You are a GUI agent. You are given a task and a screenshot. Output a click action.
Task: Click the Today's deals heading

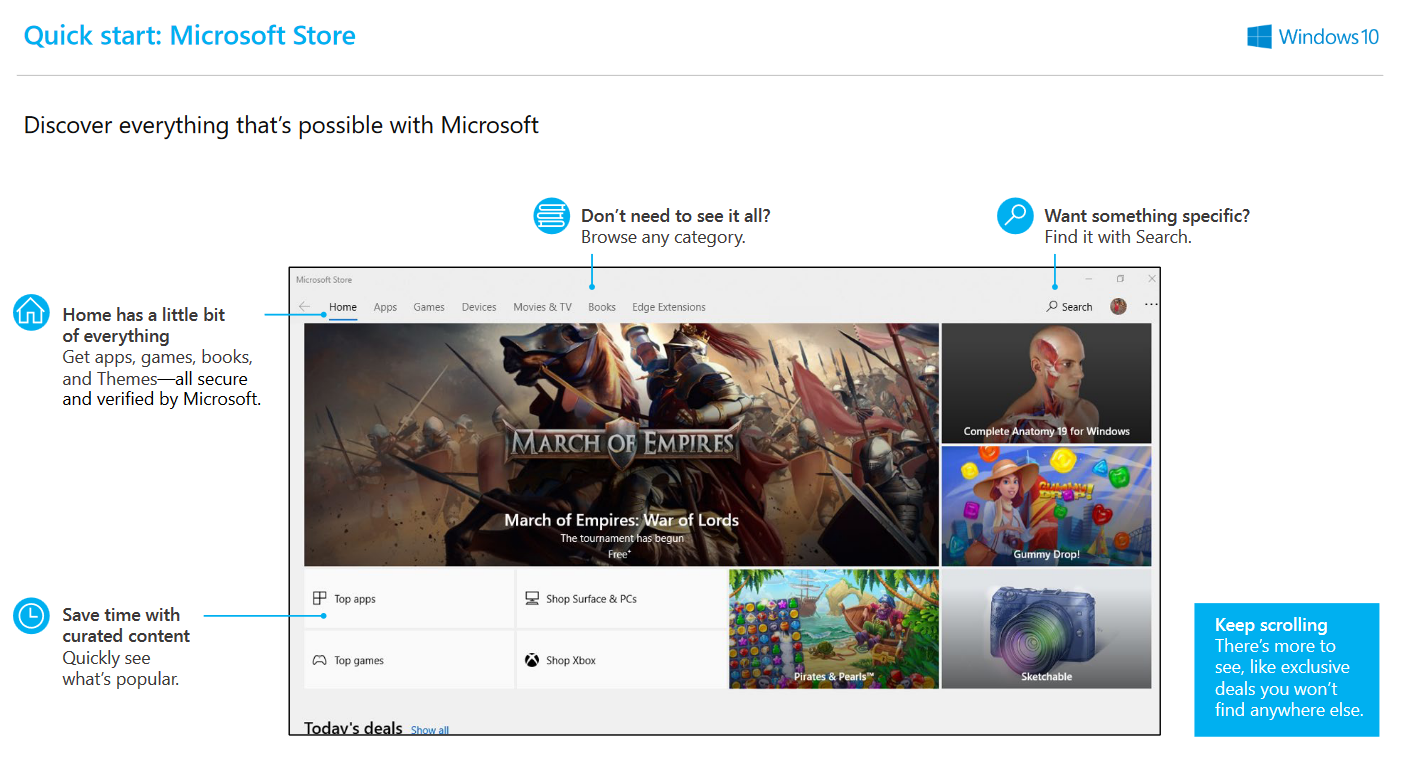point(353,728)
